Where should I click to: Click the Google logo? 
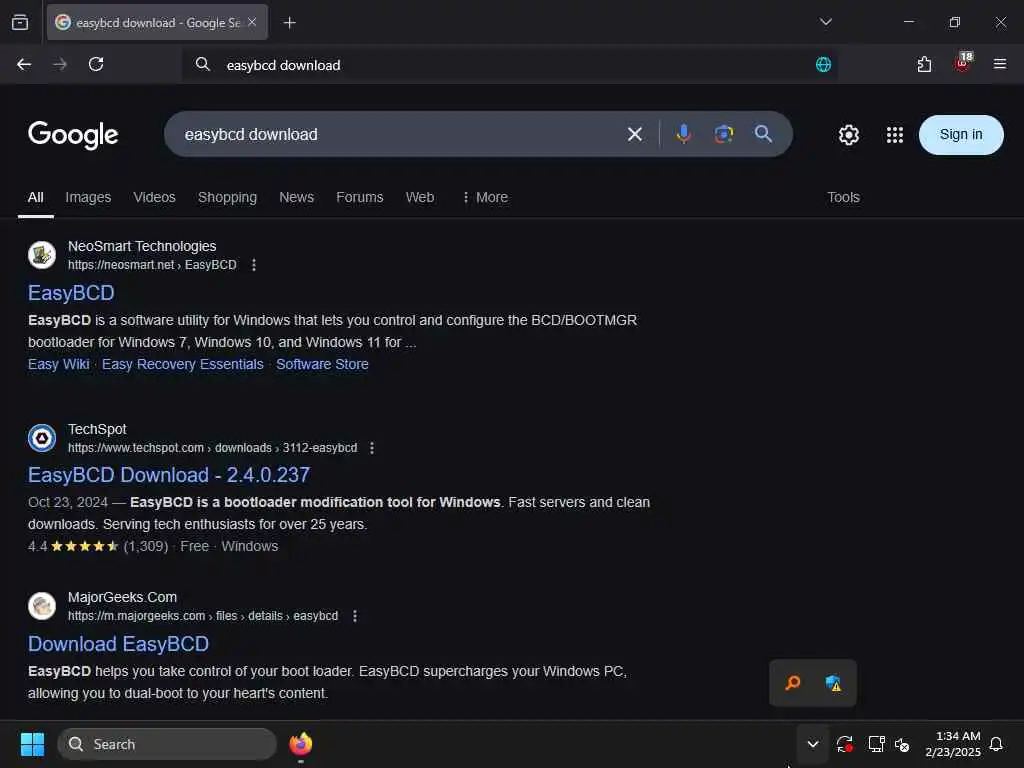coord(73,135)
